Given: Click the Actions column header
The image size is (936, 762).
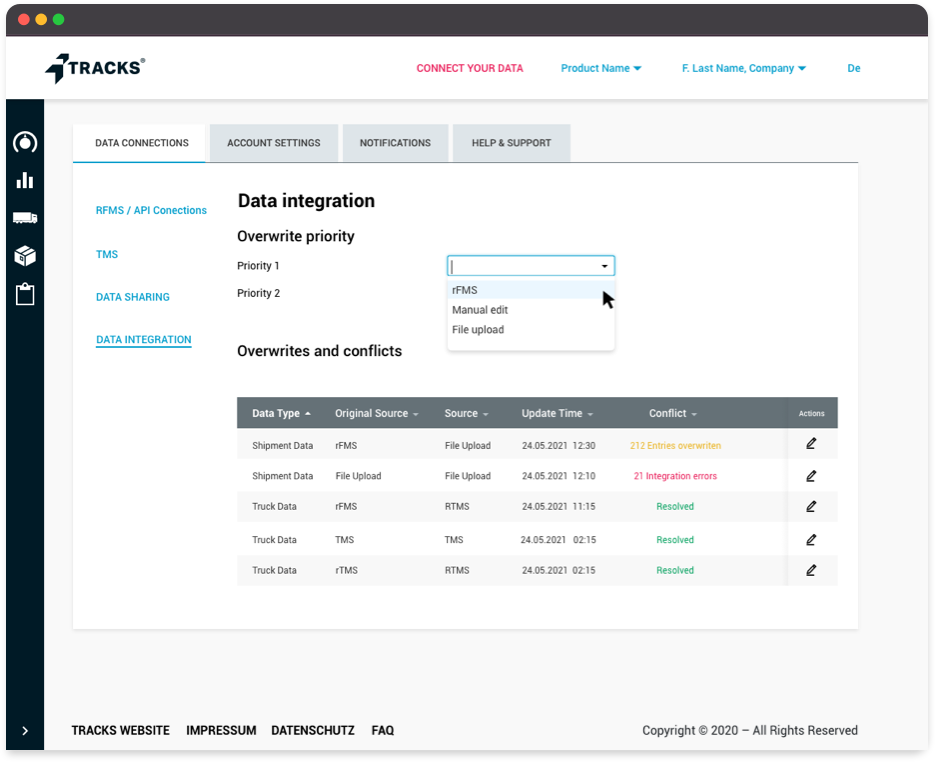Looking at the screenshot, I should pyautogui.click(x=811, y=413).
